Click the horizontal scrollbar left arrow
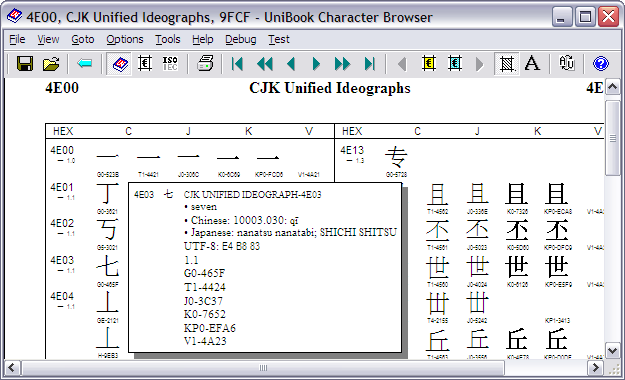Viewport: 625px width, 380px height. (x=12, y=368)
